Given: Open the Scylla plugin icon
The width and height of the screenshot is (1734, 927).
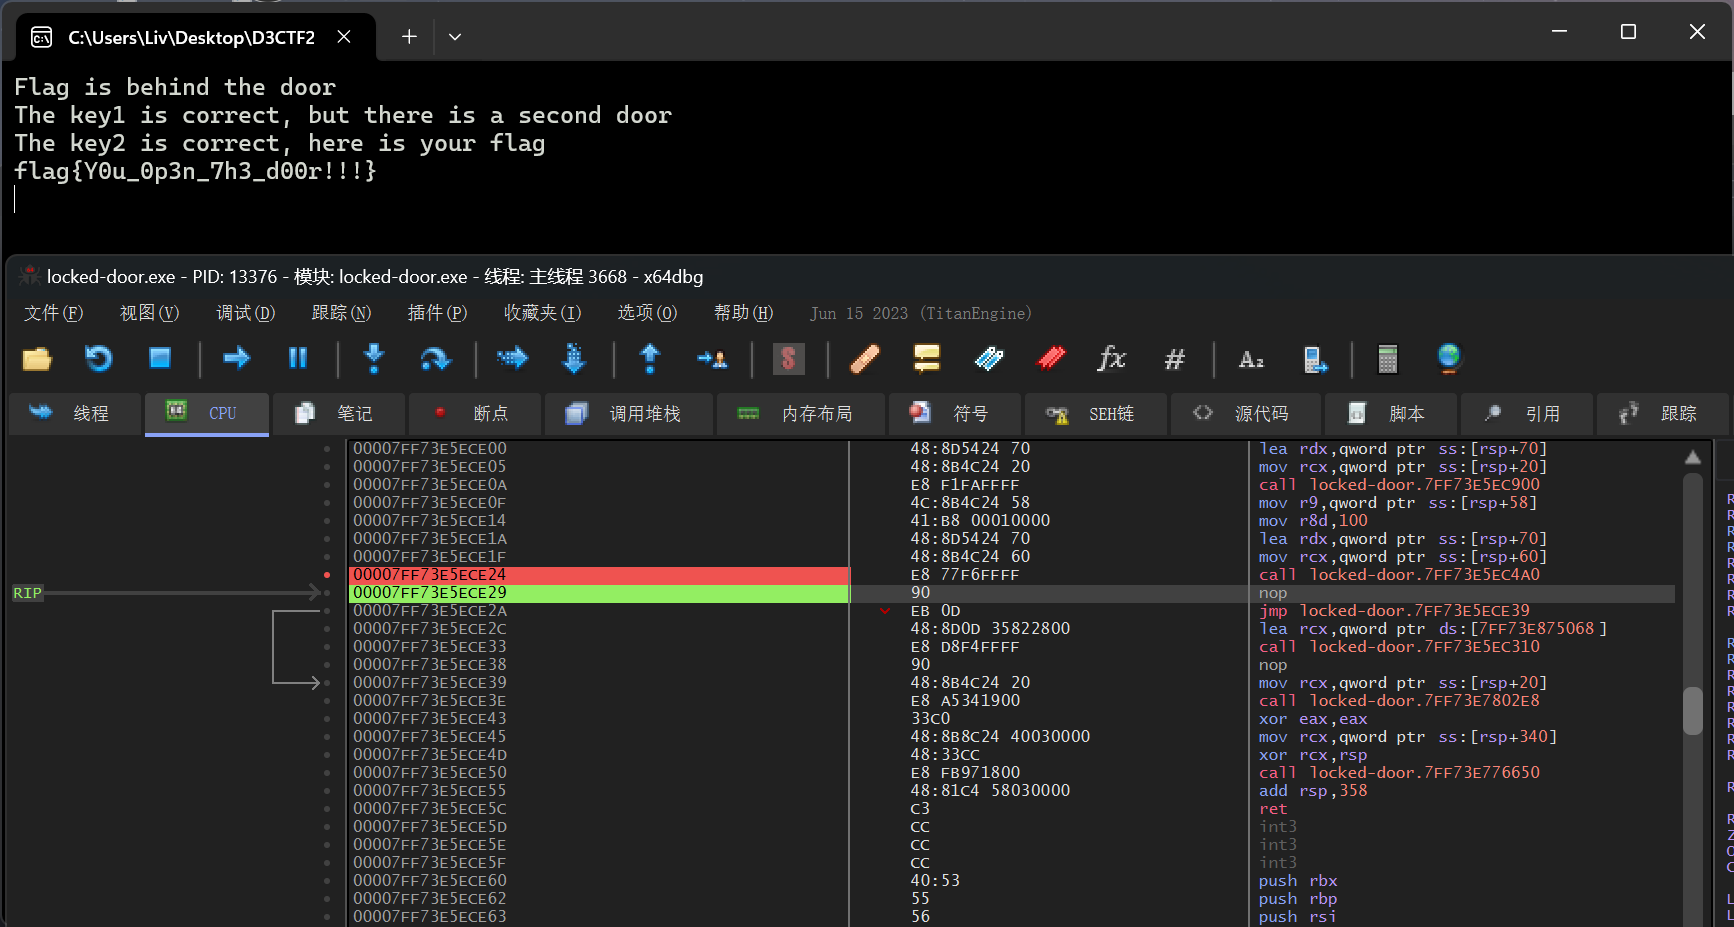Looking at the screenshot, I should click(x=789, y=359).
